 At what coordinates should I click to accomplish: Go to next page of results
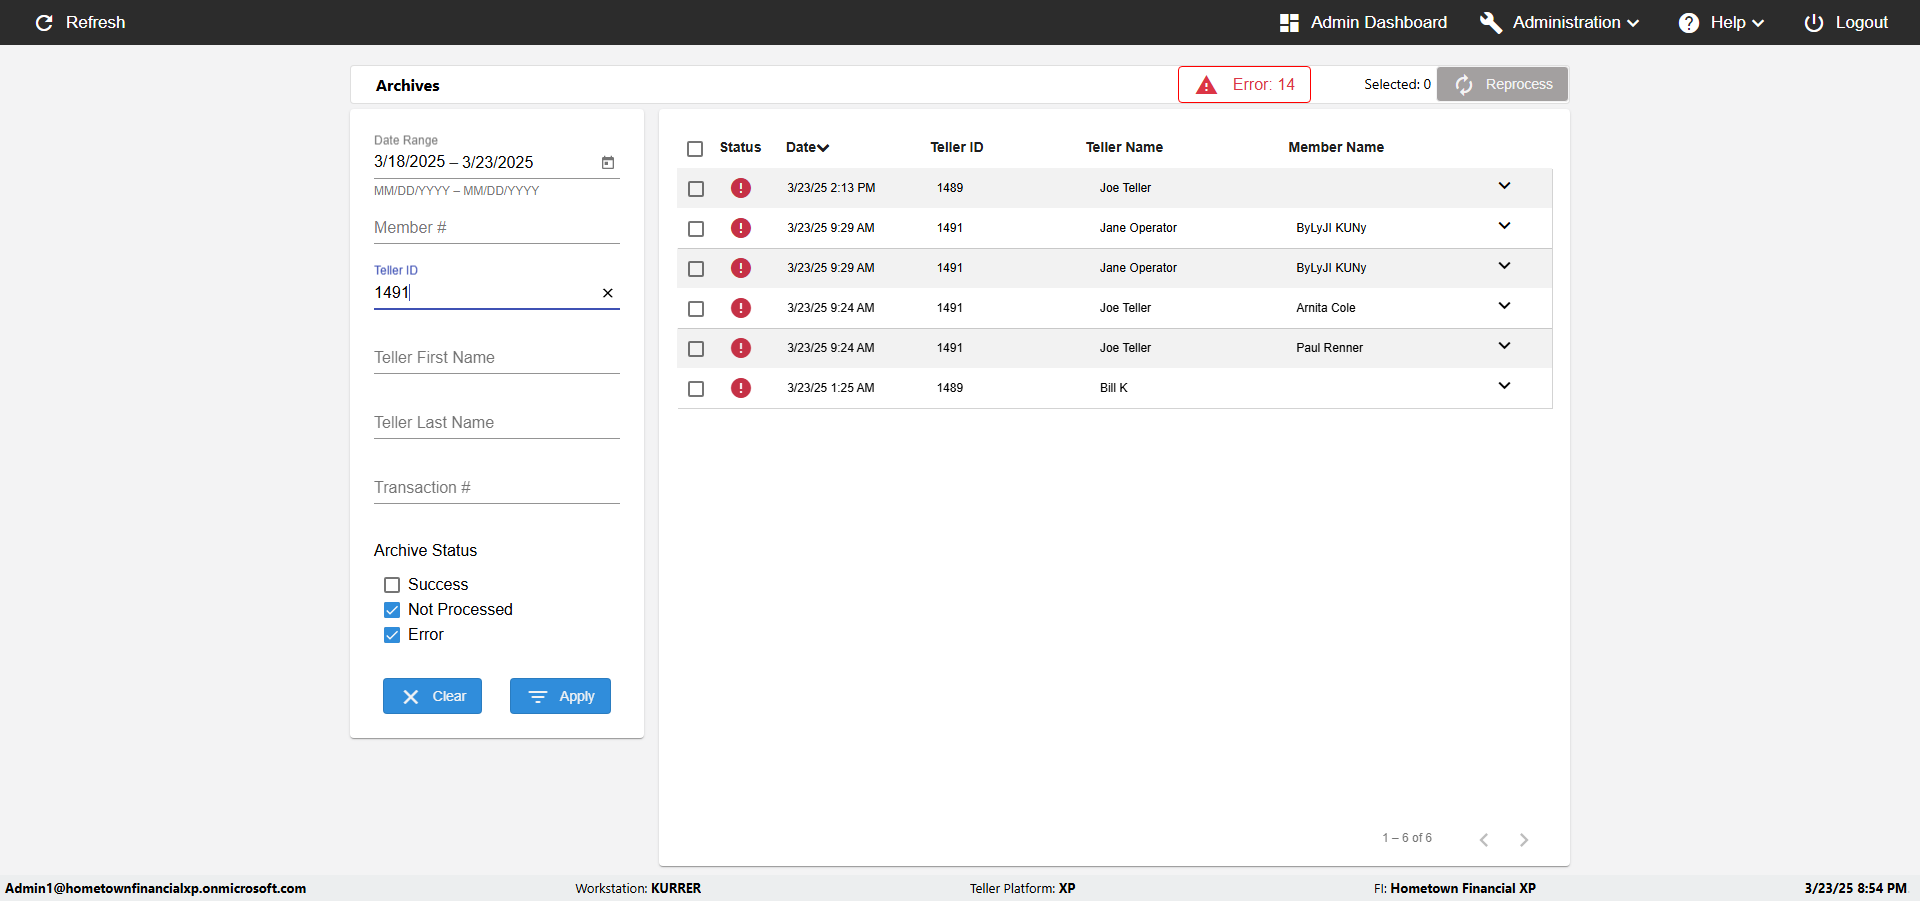click(1523, 840)
